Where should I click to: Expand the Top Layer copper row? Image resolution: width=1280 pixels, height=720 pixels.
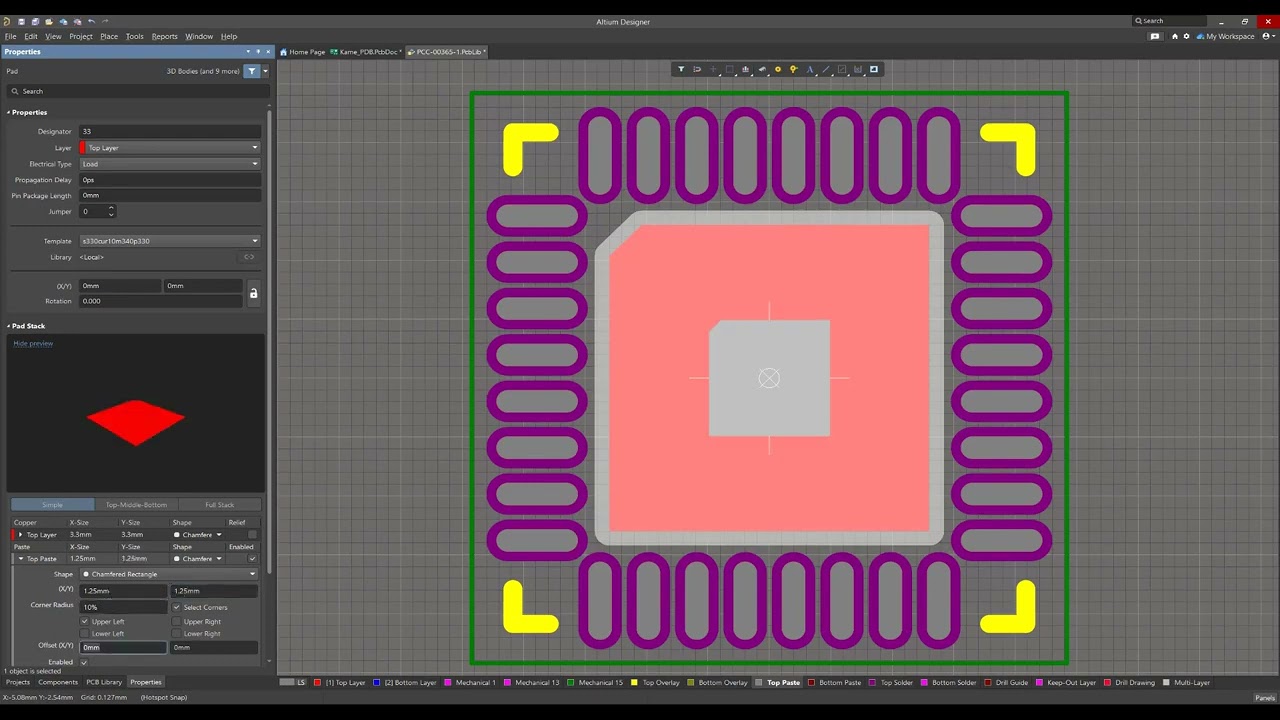(x=20, y=535)
